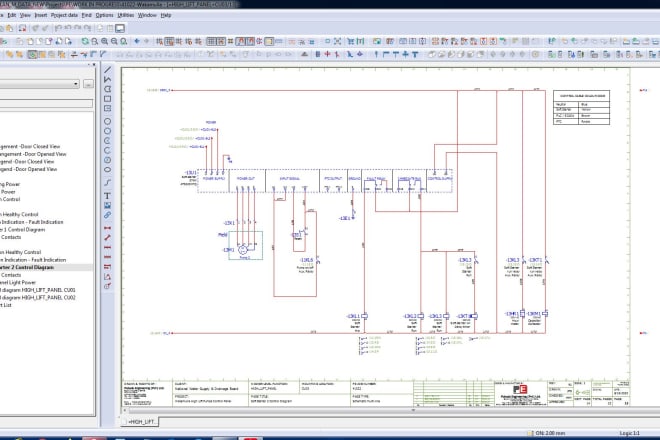Click the page navigator search value field
This screenshot has width=660, height=440.
coord(46,103)
